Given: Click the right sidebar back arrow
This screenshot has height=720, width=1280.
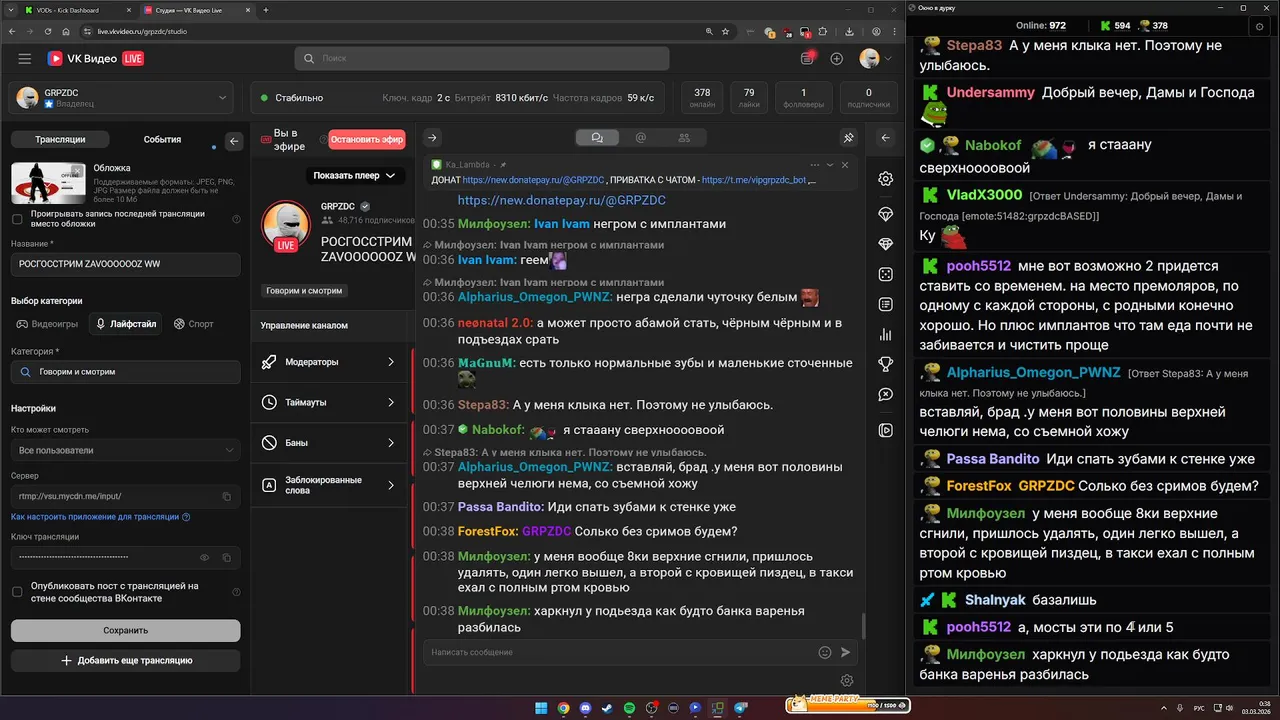Looking at the screenshot, I should tap(885, 138).
